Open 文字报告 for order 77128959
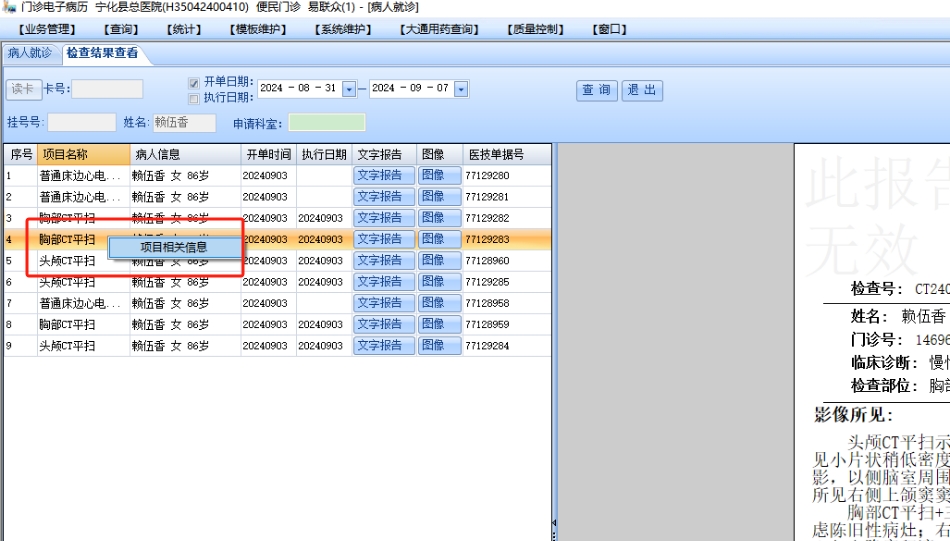 coord(384,324)
